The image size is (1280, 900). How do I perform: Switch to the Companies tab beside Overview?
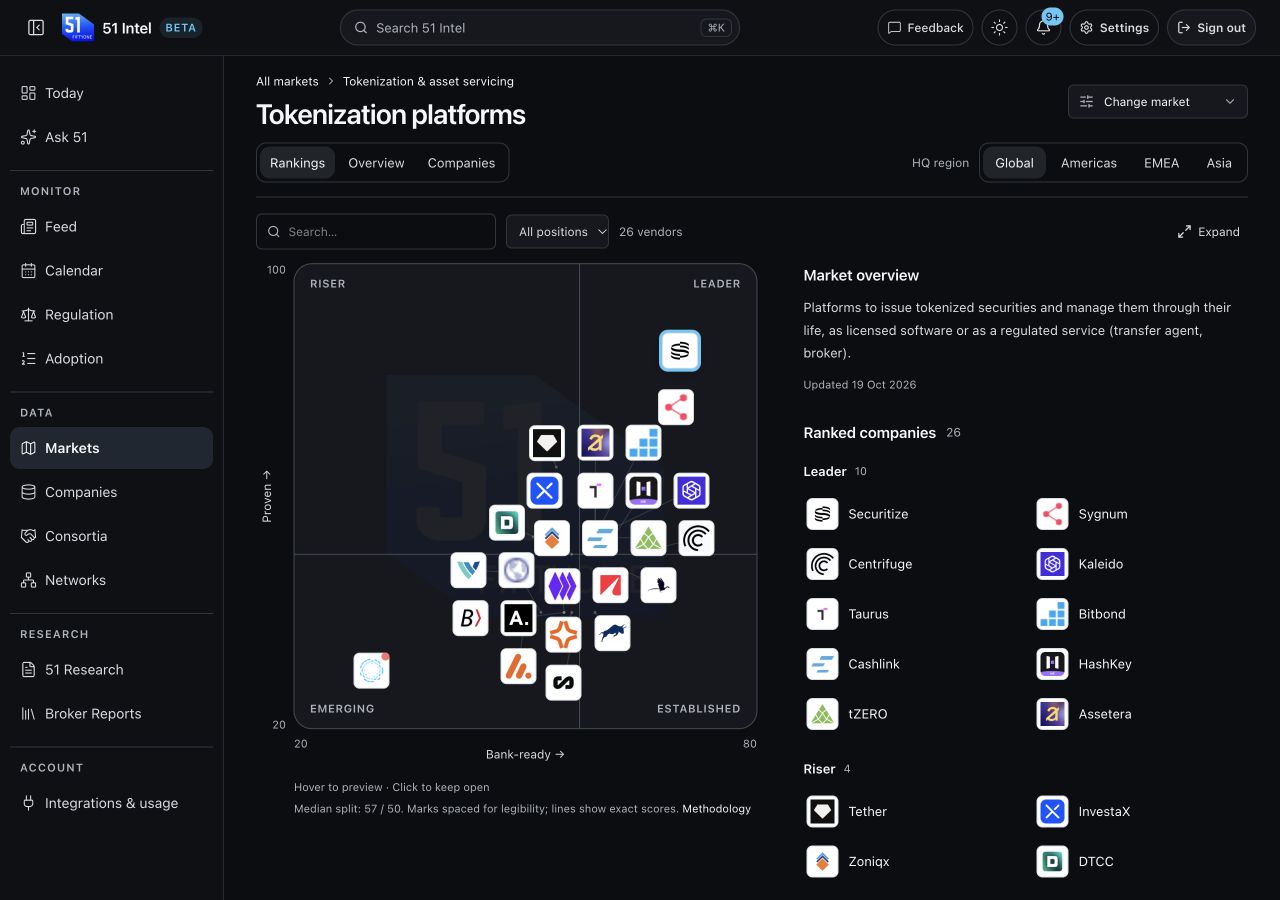click(461, 163)
